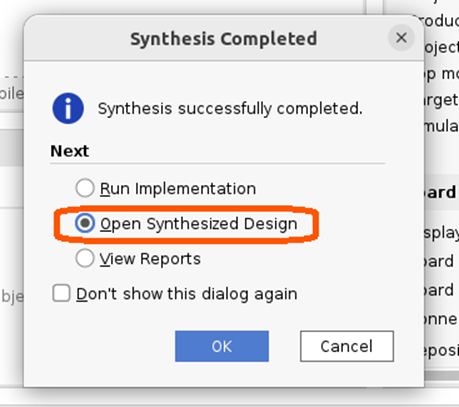Confirm with the OK button
459x407 pixels.
(222, 346)
